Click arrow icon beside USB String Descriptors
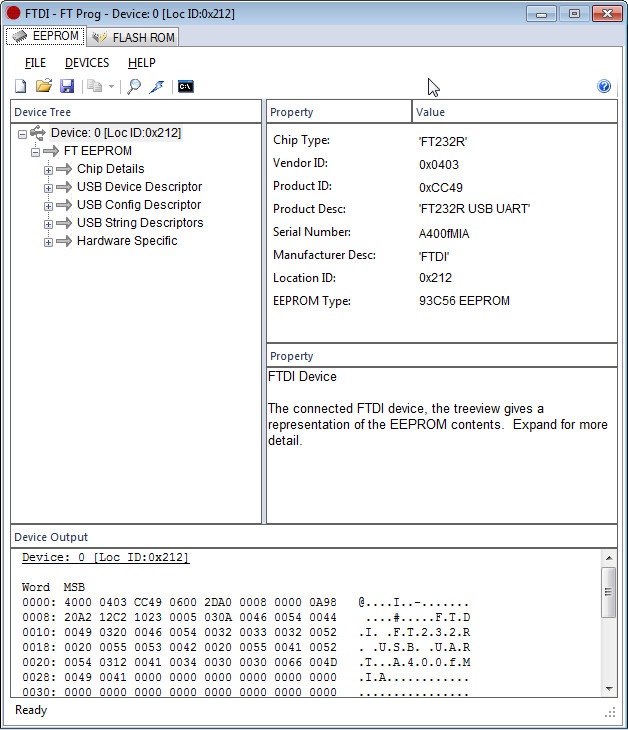Viewport: 628px width, 730px height. (64, 223)
